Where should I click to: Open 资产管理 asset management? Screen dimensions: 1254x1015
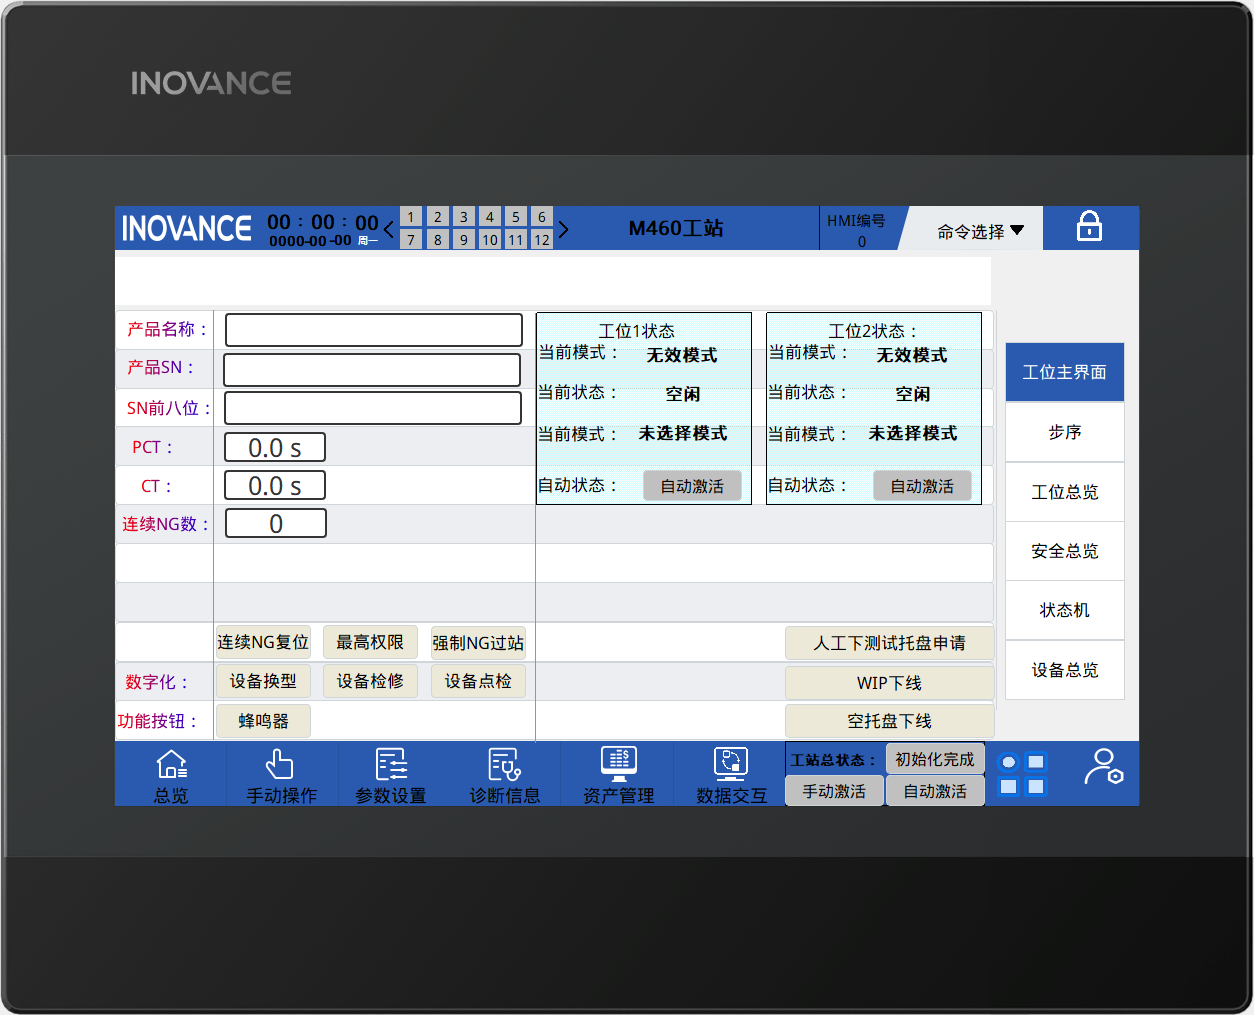pos(618,776)
